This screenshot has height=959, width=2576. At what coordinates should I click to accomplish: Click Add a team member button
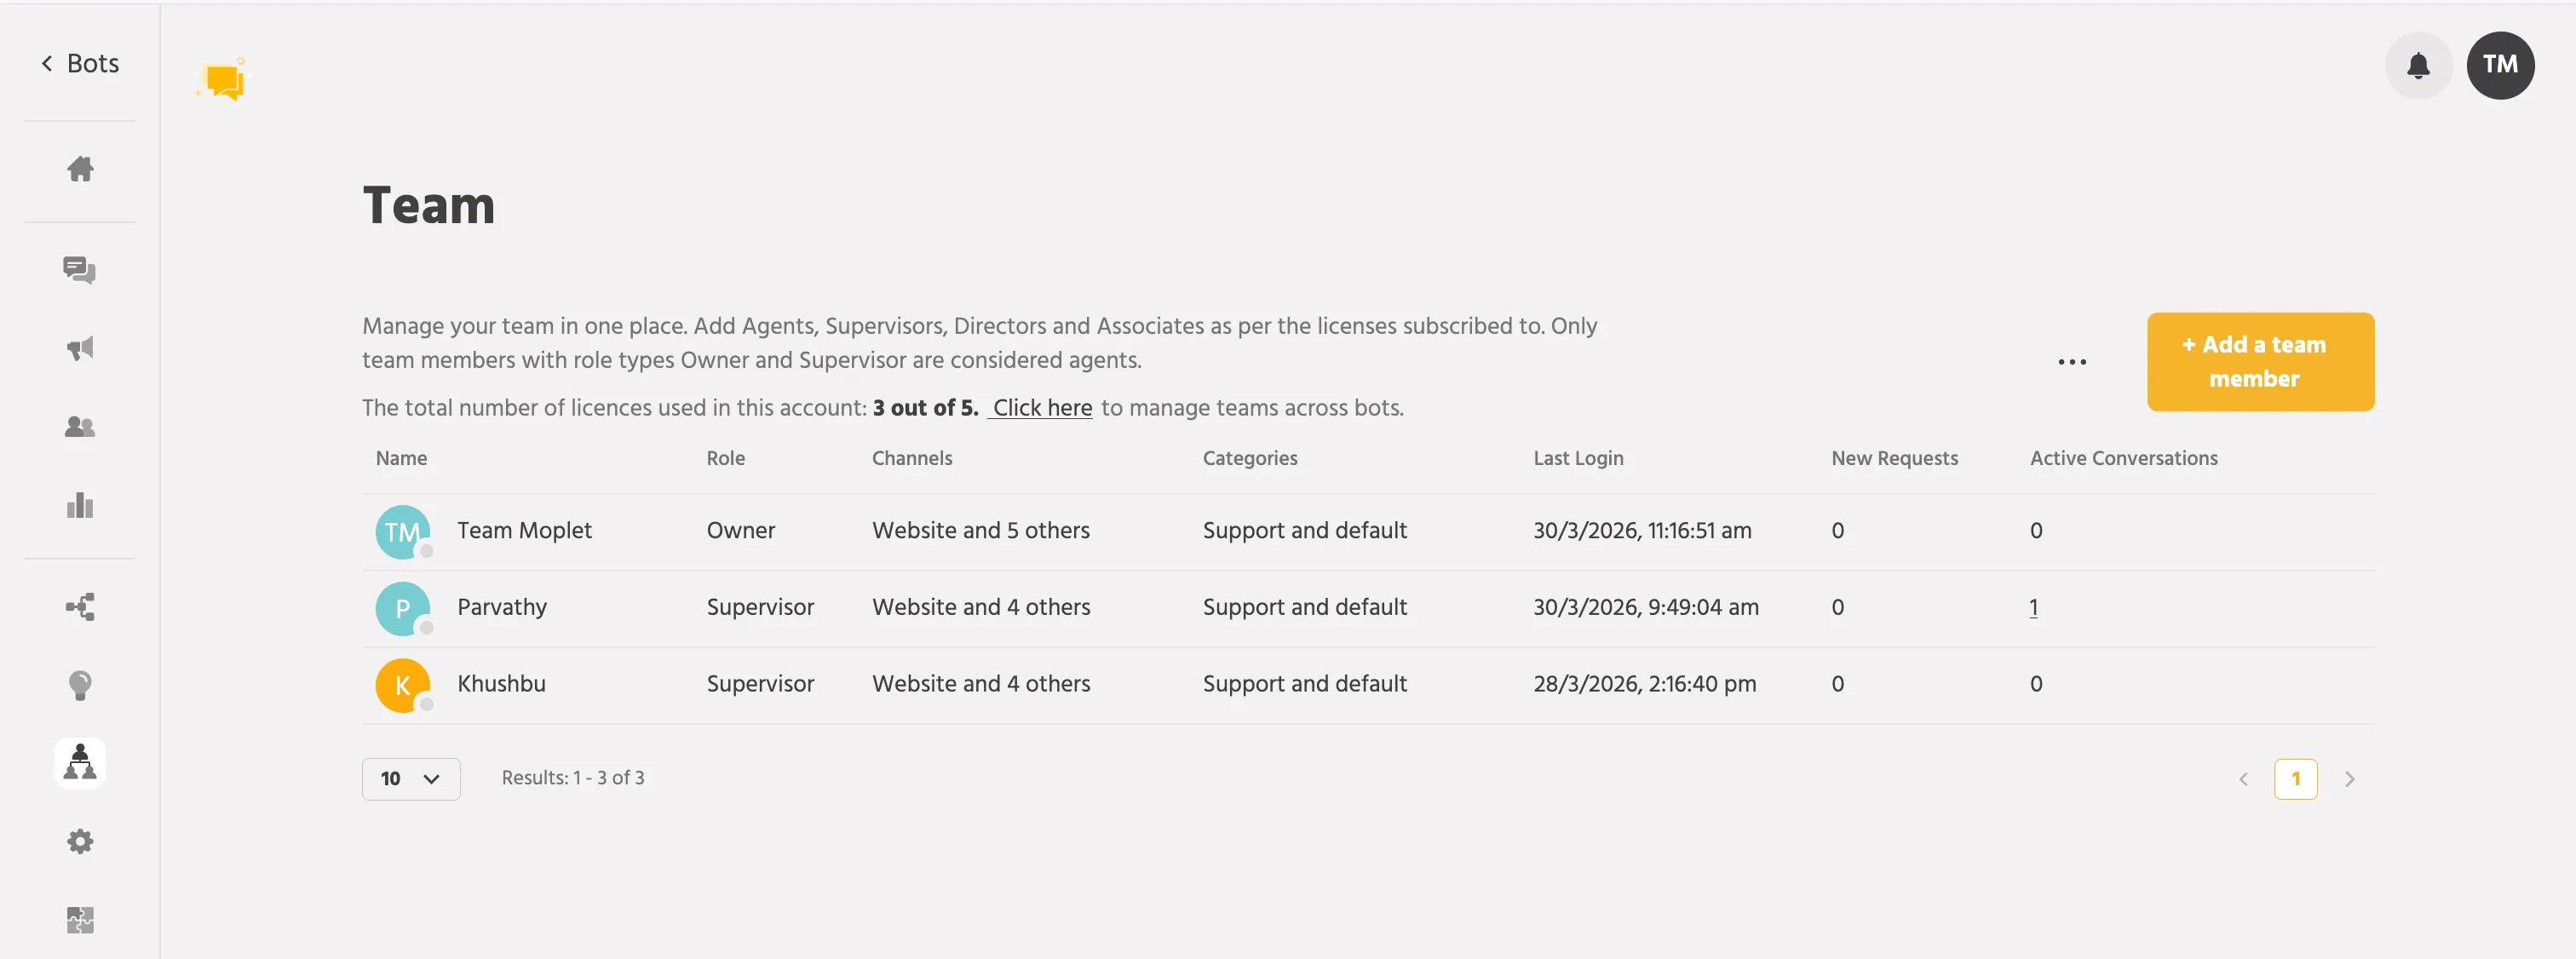pyautogui.click(x=2260, y=362)
